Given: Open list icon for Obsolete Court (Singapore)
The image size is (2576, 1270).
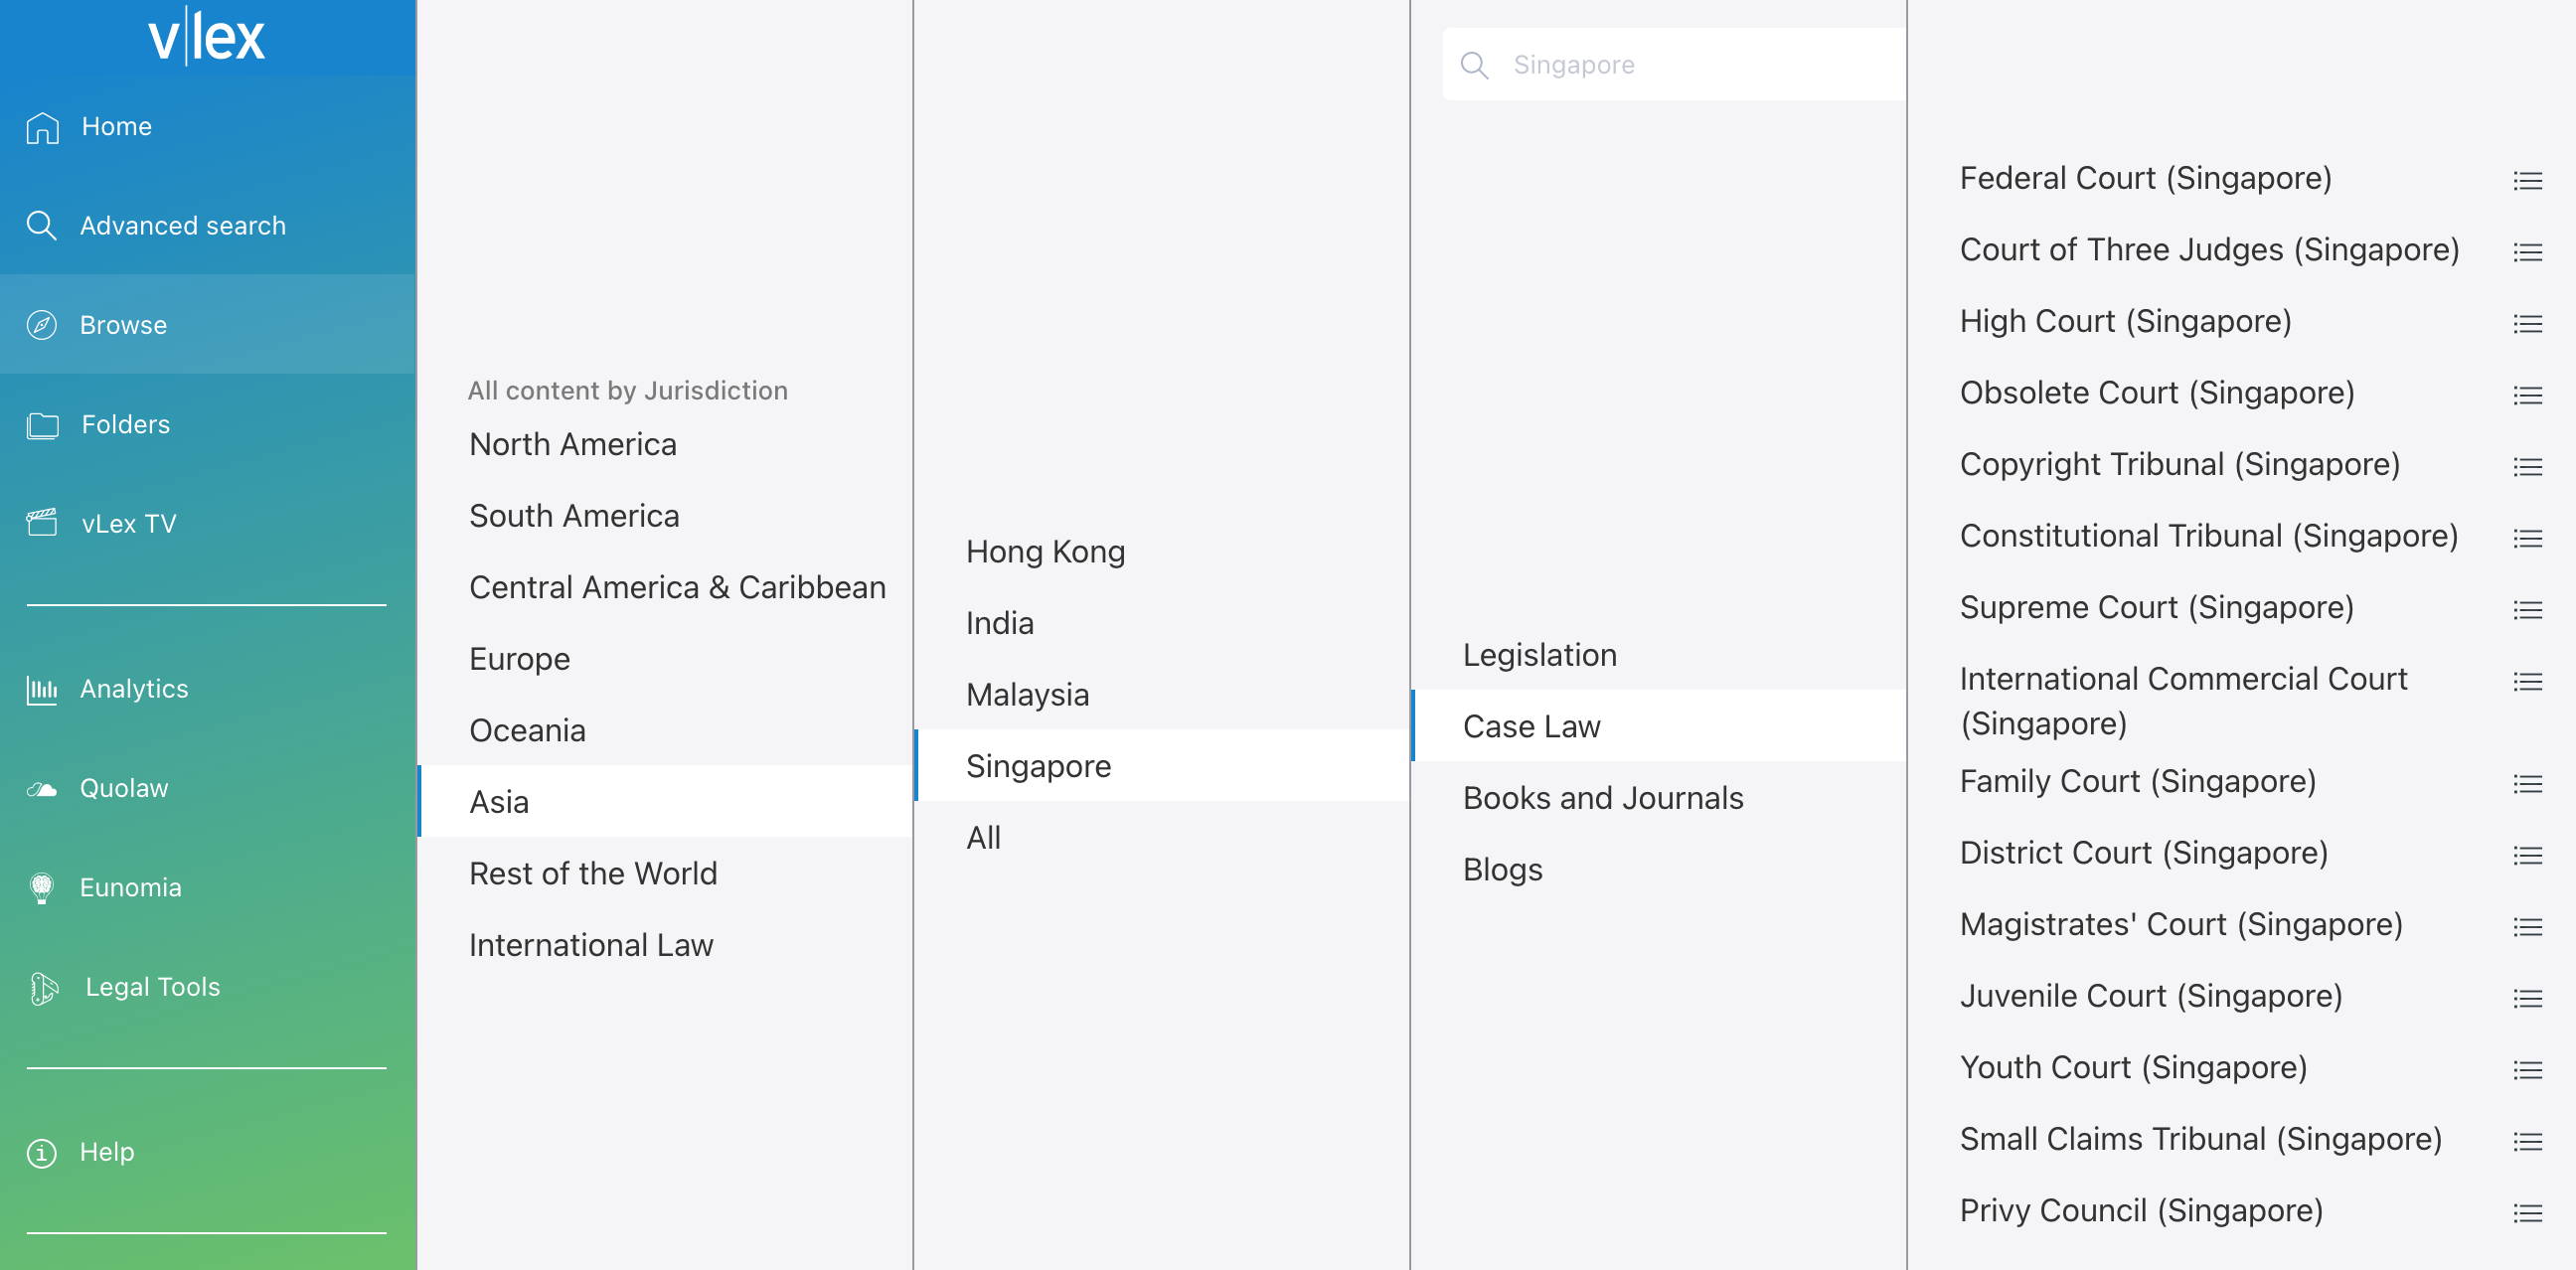Looking at the screenshot, I should coord(2527,395).
